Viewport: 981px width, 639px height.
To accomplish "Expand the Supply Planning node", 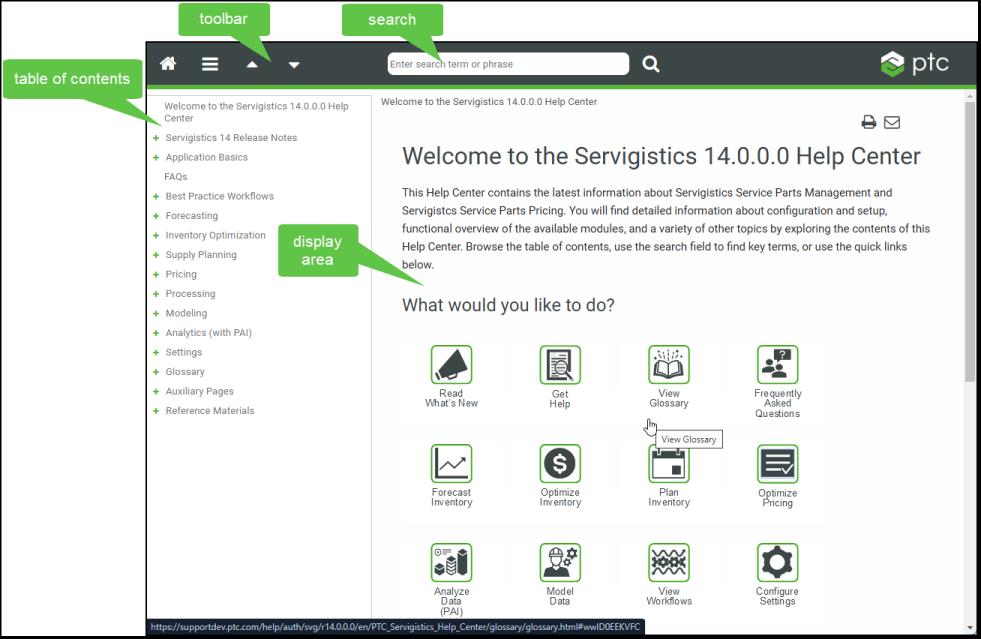I will pyautogui.click(x=156, y=255).
